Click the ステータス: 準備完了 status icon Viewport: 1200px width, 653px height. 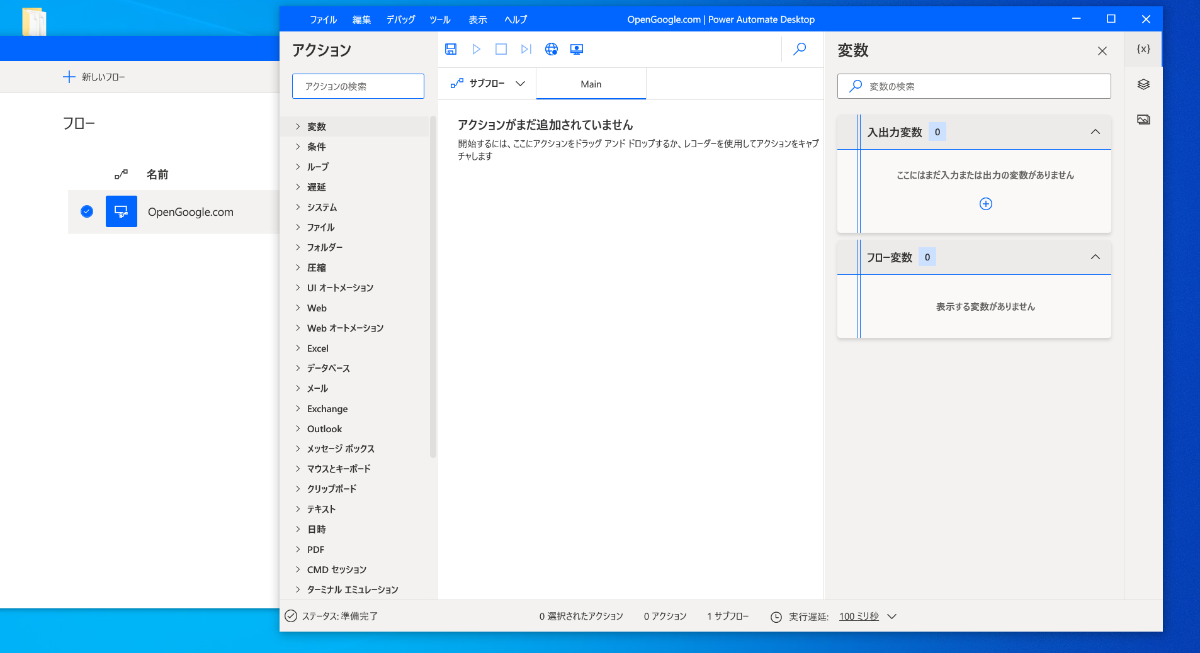pos(291,616)
